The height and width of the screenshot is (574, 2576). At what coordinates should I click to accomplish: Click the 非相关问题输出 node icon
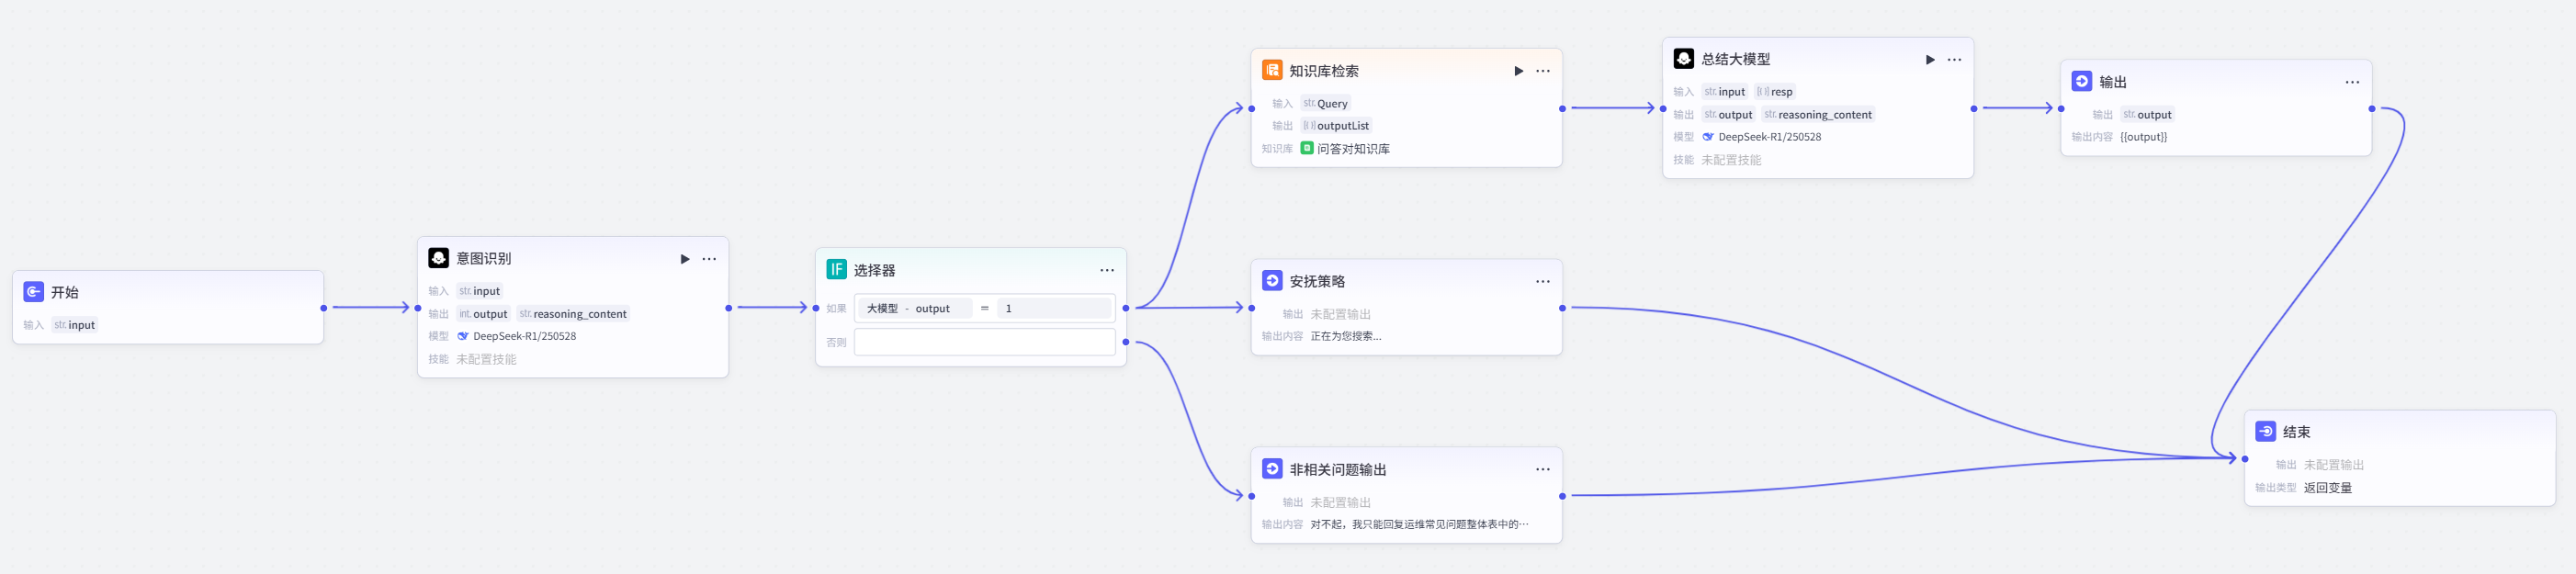[1272, 469]
